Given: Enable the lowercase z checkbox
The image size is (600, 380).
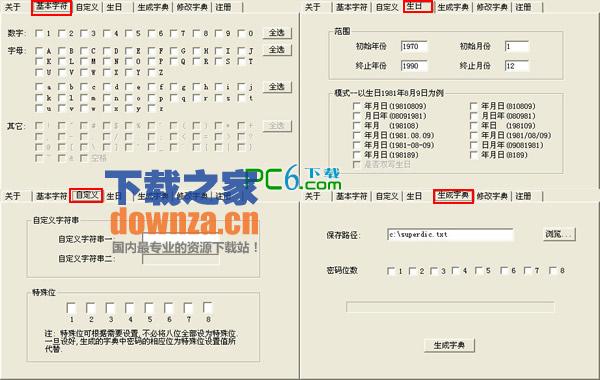Looking at the screenshot, I should click(151, 108).
